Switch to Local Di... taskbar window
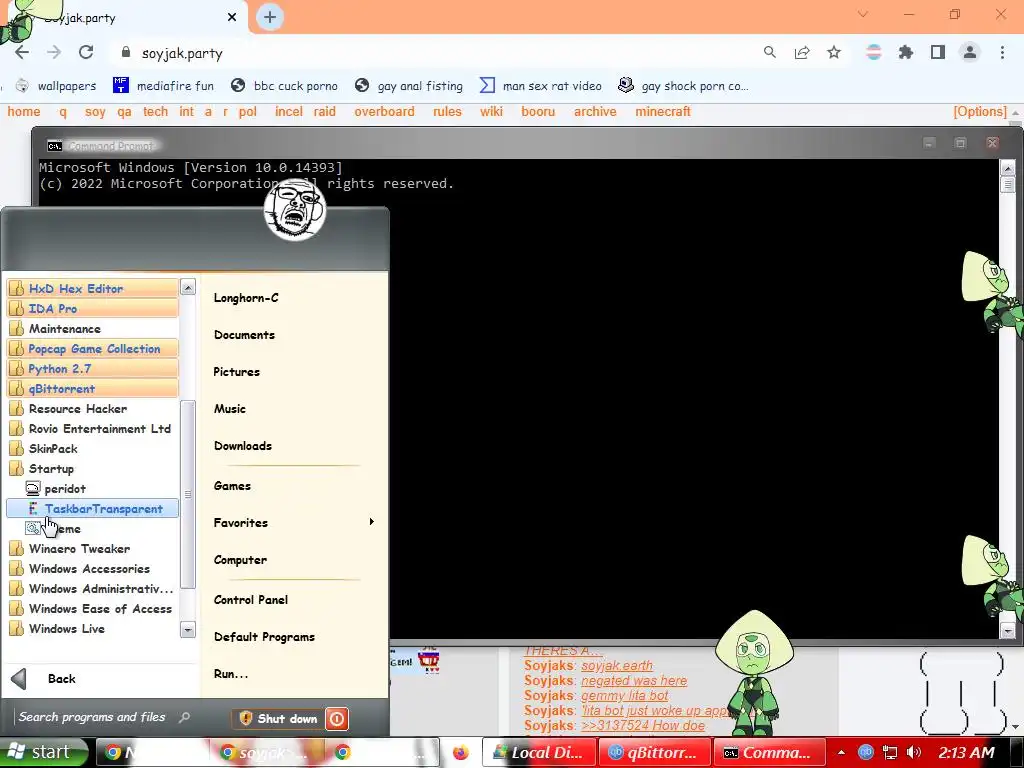The image size is (1024, 768). pos(539,752)
